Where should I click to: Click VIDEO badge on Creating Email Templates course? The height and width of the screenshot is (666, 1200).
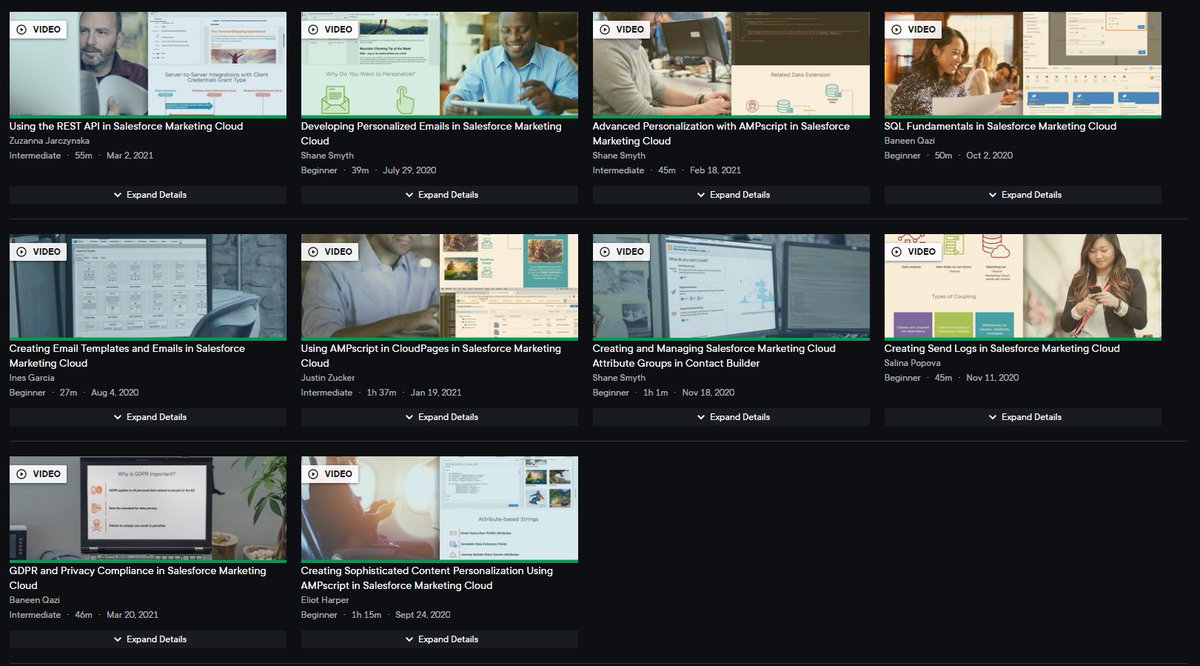coord(39,252)
